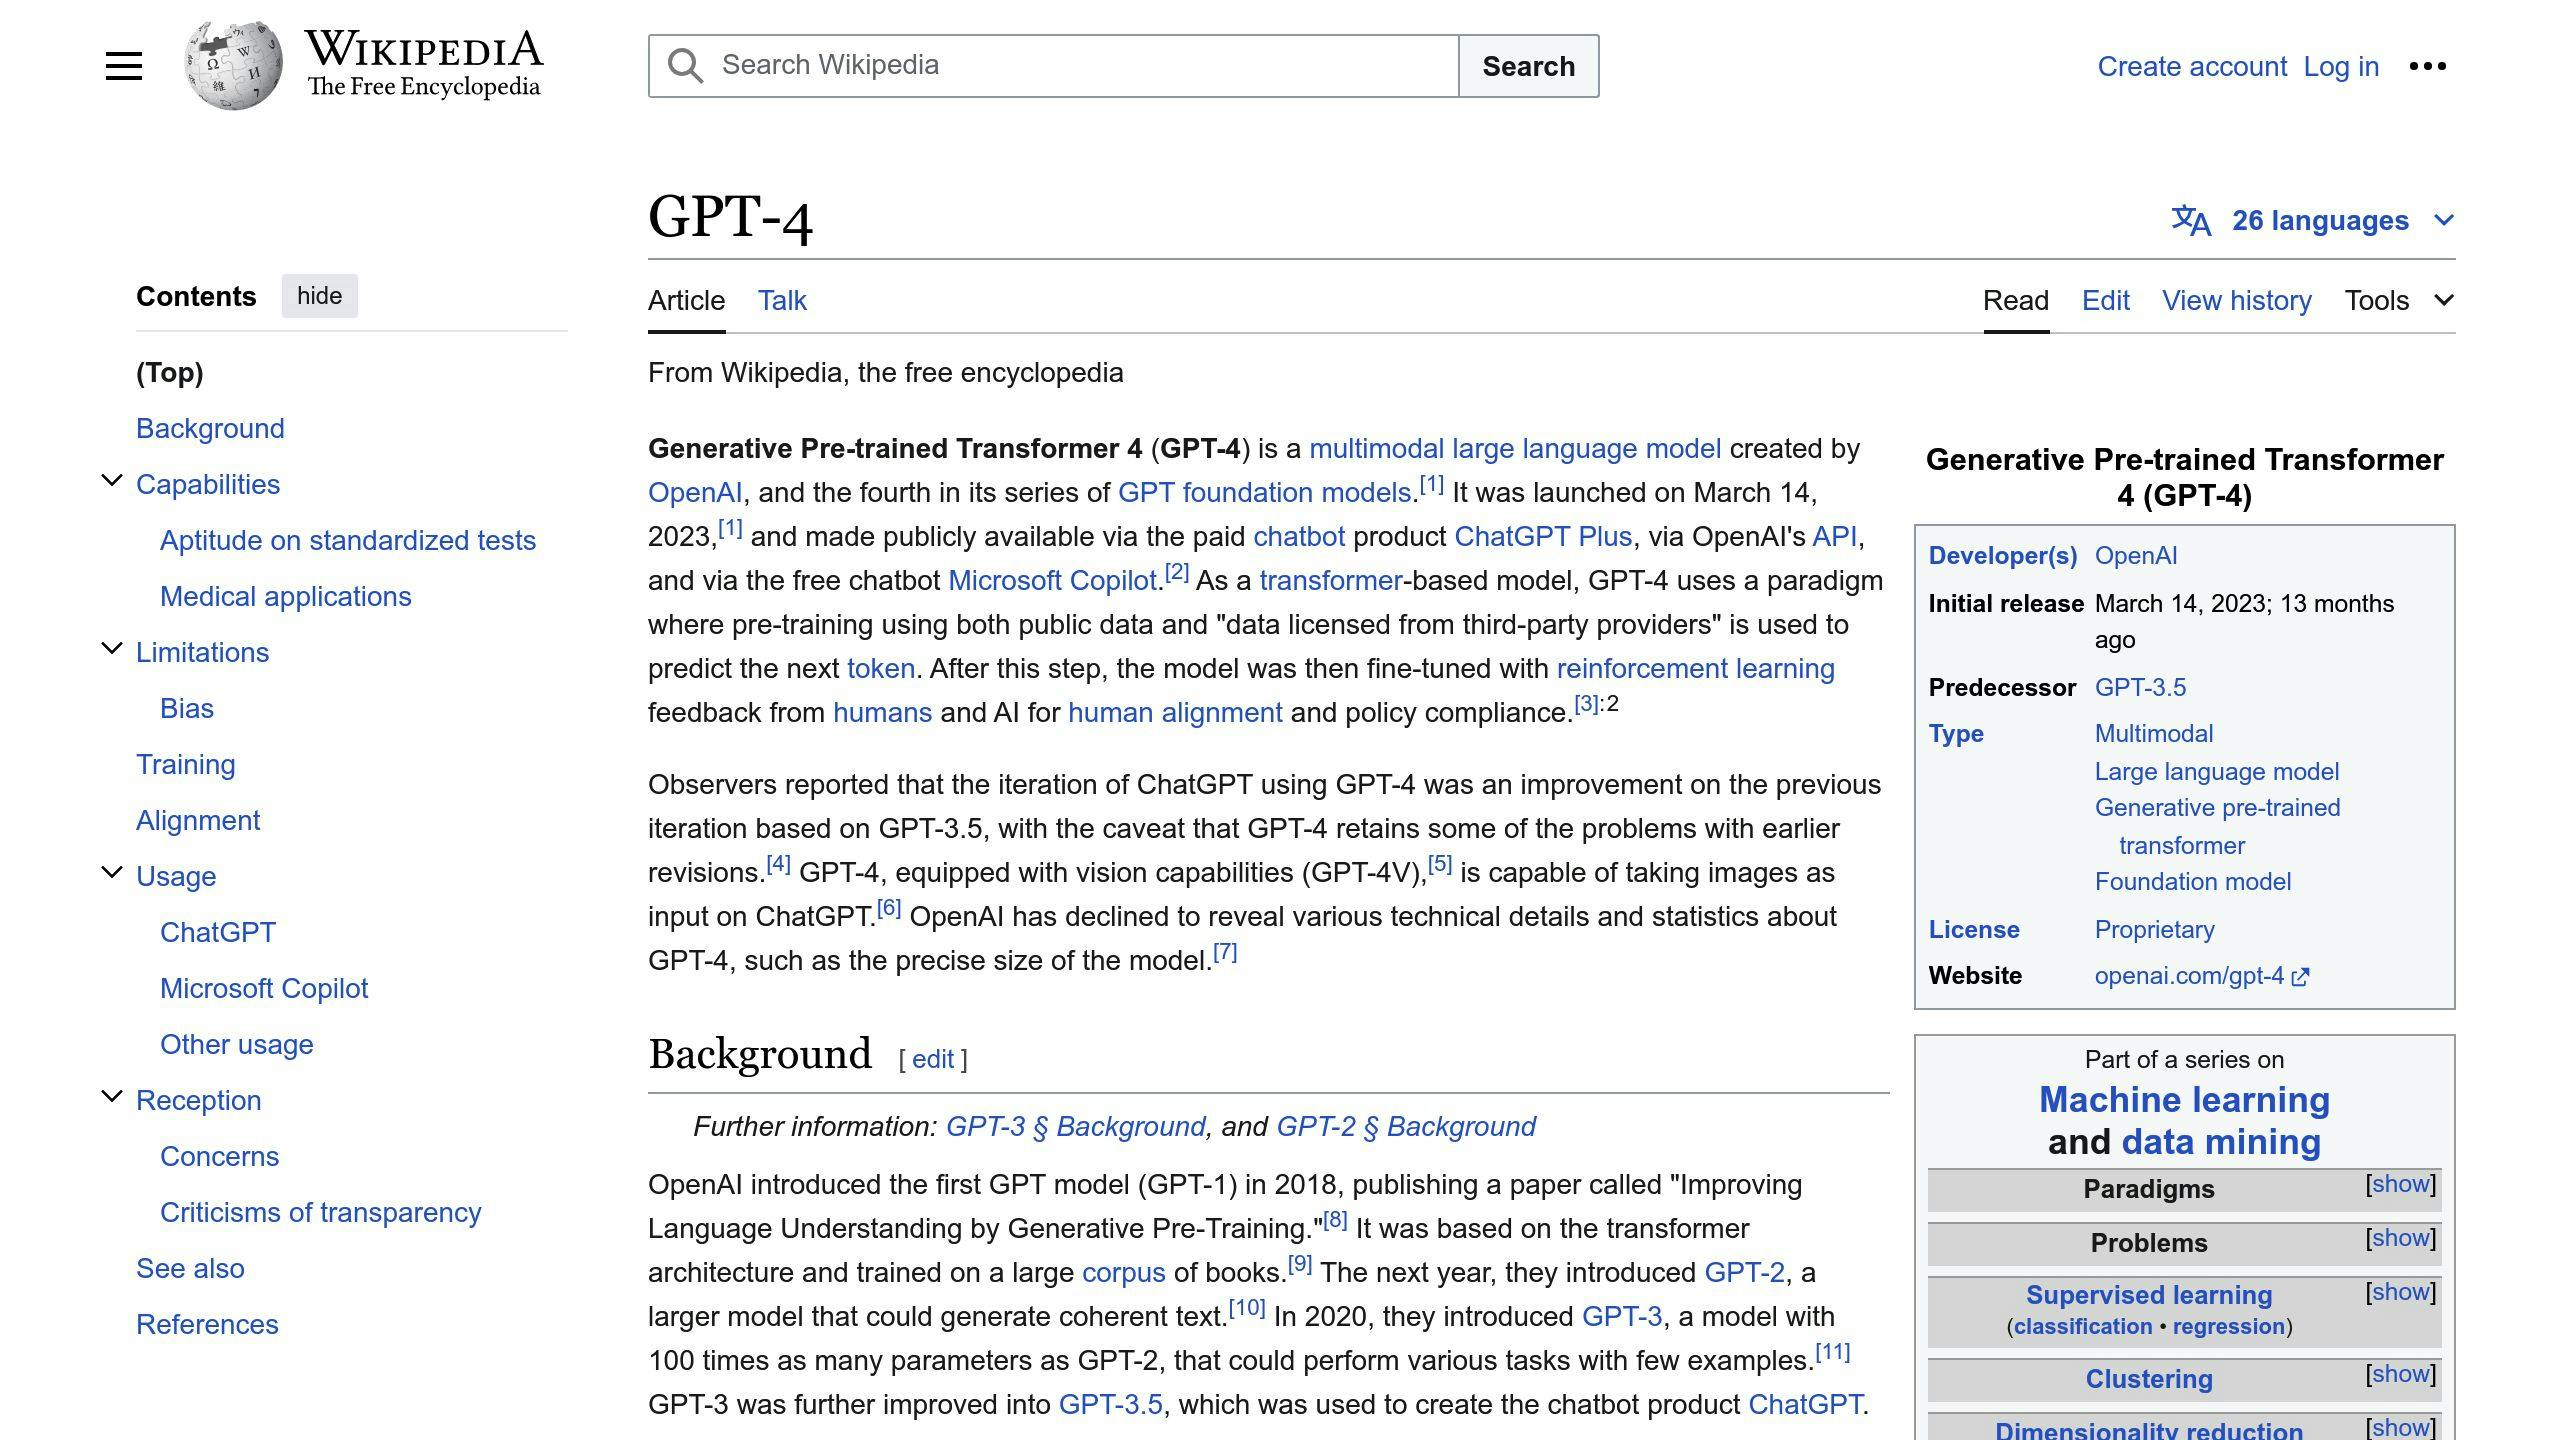Click the Search button
The image size is (2560, 1440).
tap(1528, 66)
